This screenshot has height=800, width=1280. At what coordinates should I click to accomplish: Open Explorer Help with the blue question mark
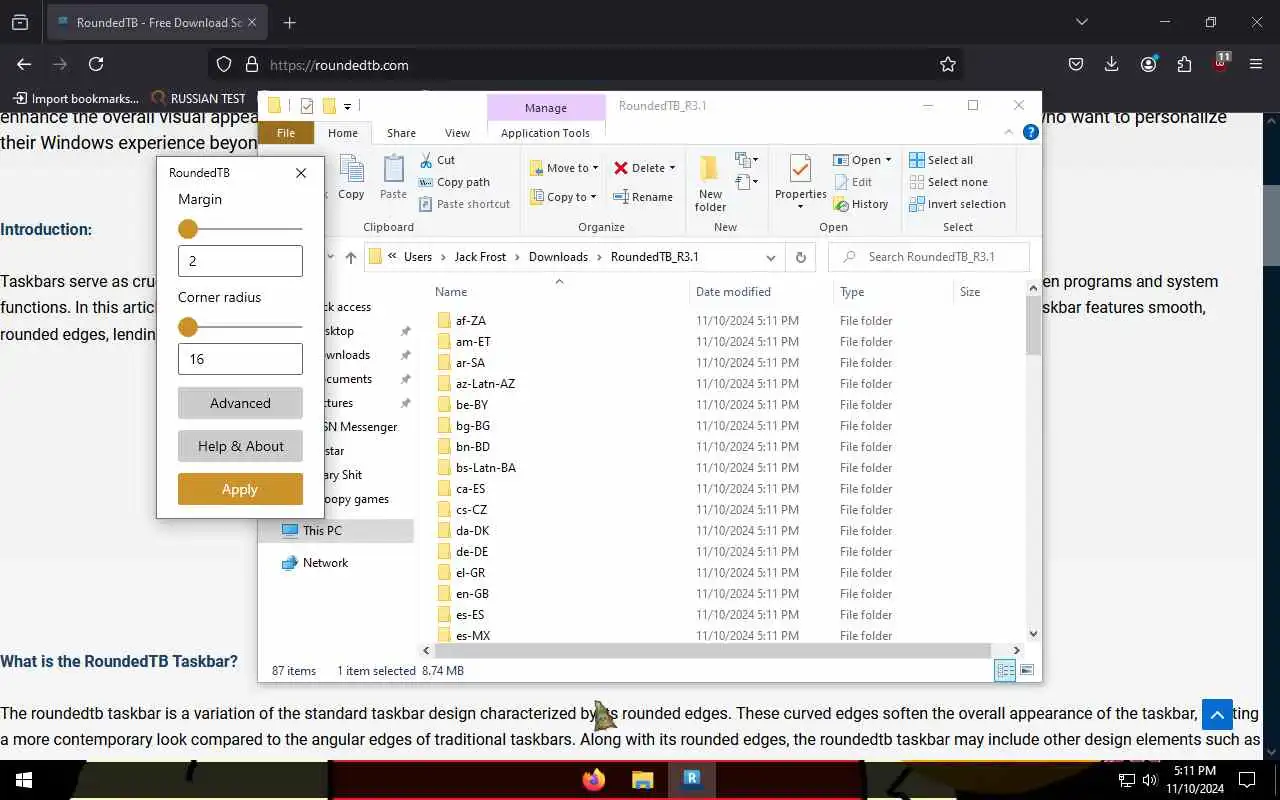coord(1031,132)
